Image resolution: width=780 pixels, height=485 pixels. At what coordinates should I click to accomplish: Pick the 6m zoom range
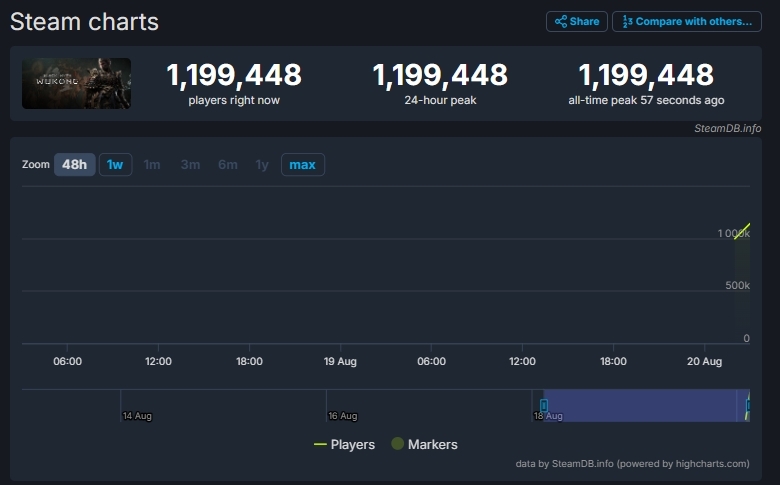pos(228,165)
